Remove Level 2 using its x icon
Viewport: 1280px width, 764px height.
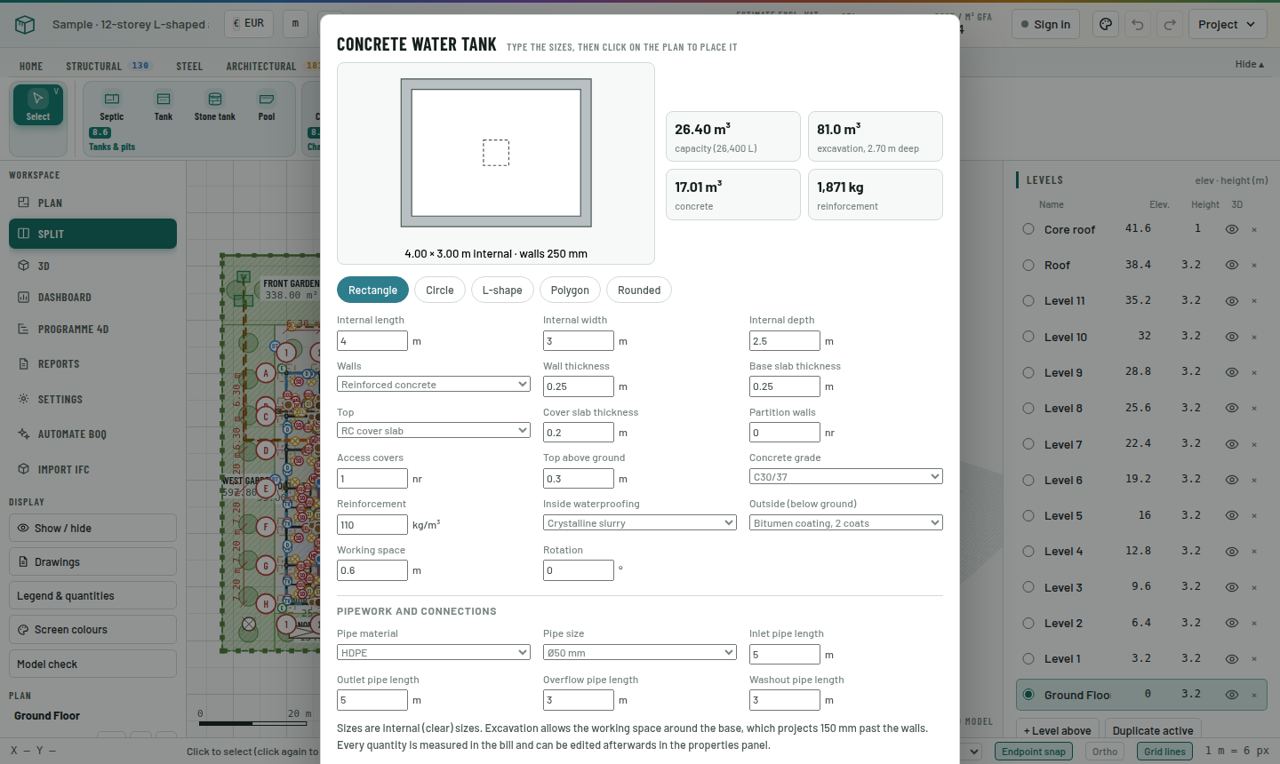1254,623
